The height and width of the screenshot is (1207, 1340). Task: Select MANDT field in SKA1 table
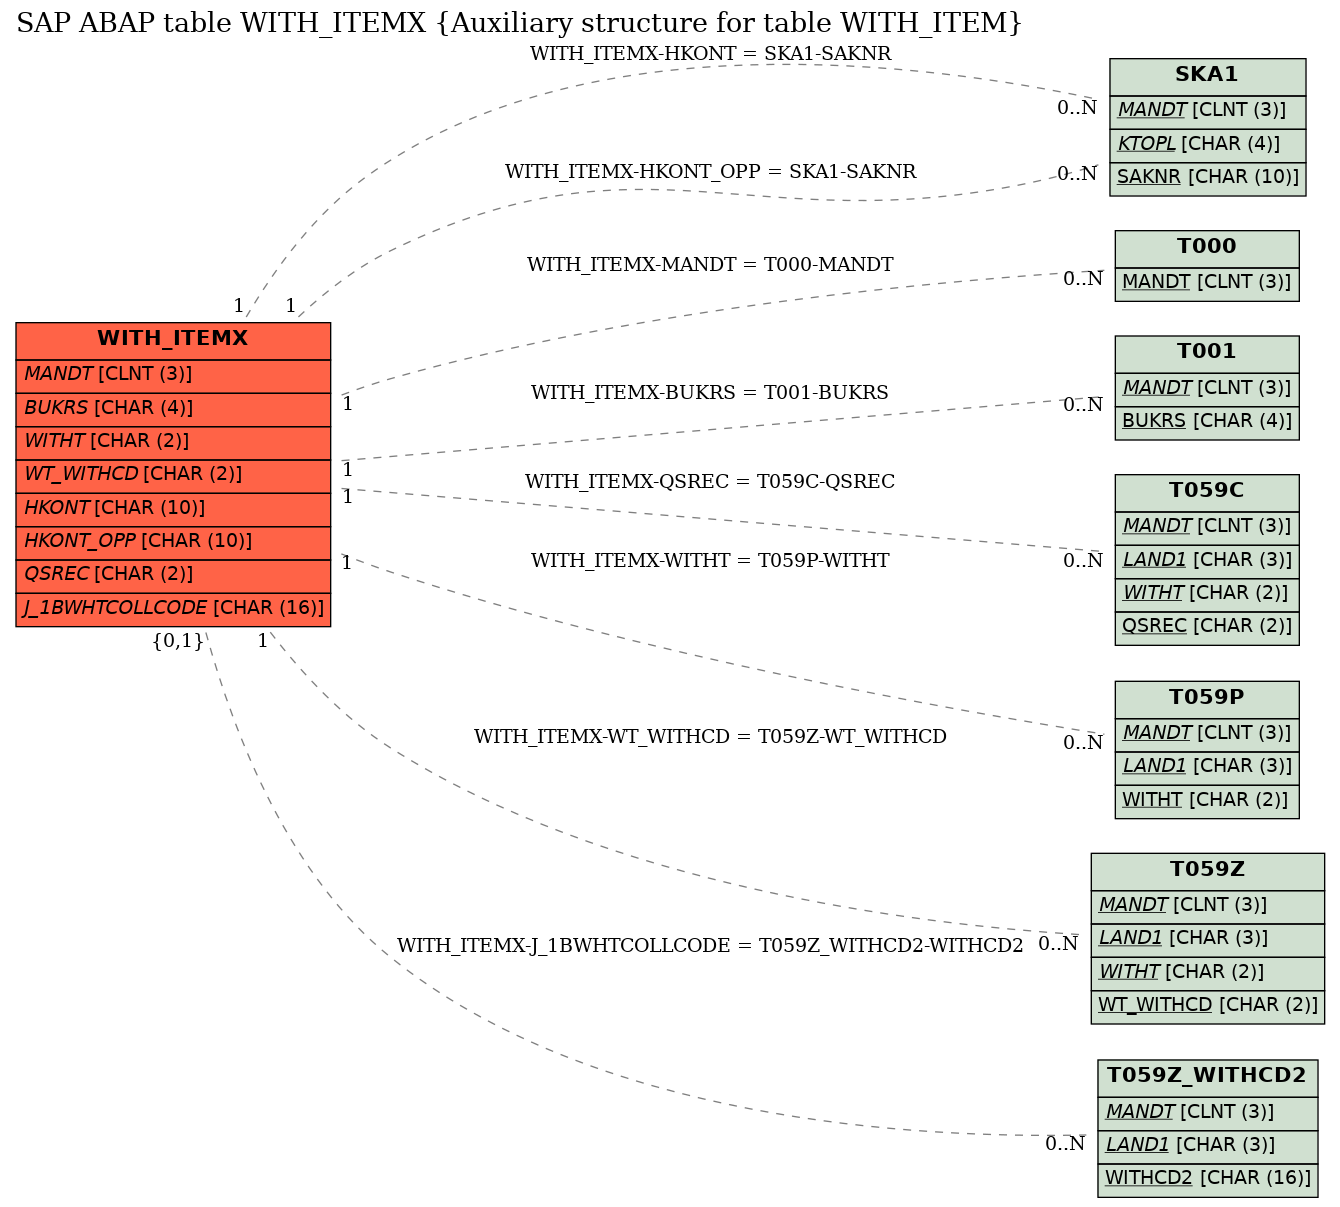pos(1207,111)
